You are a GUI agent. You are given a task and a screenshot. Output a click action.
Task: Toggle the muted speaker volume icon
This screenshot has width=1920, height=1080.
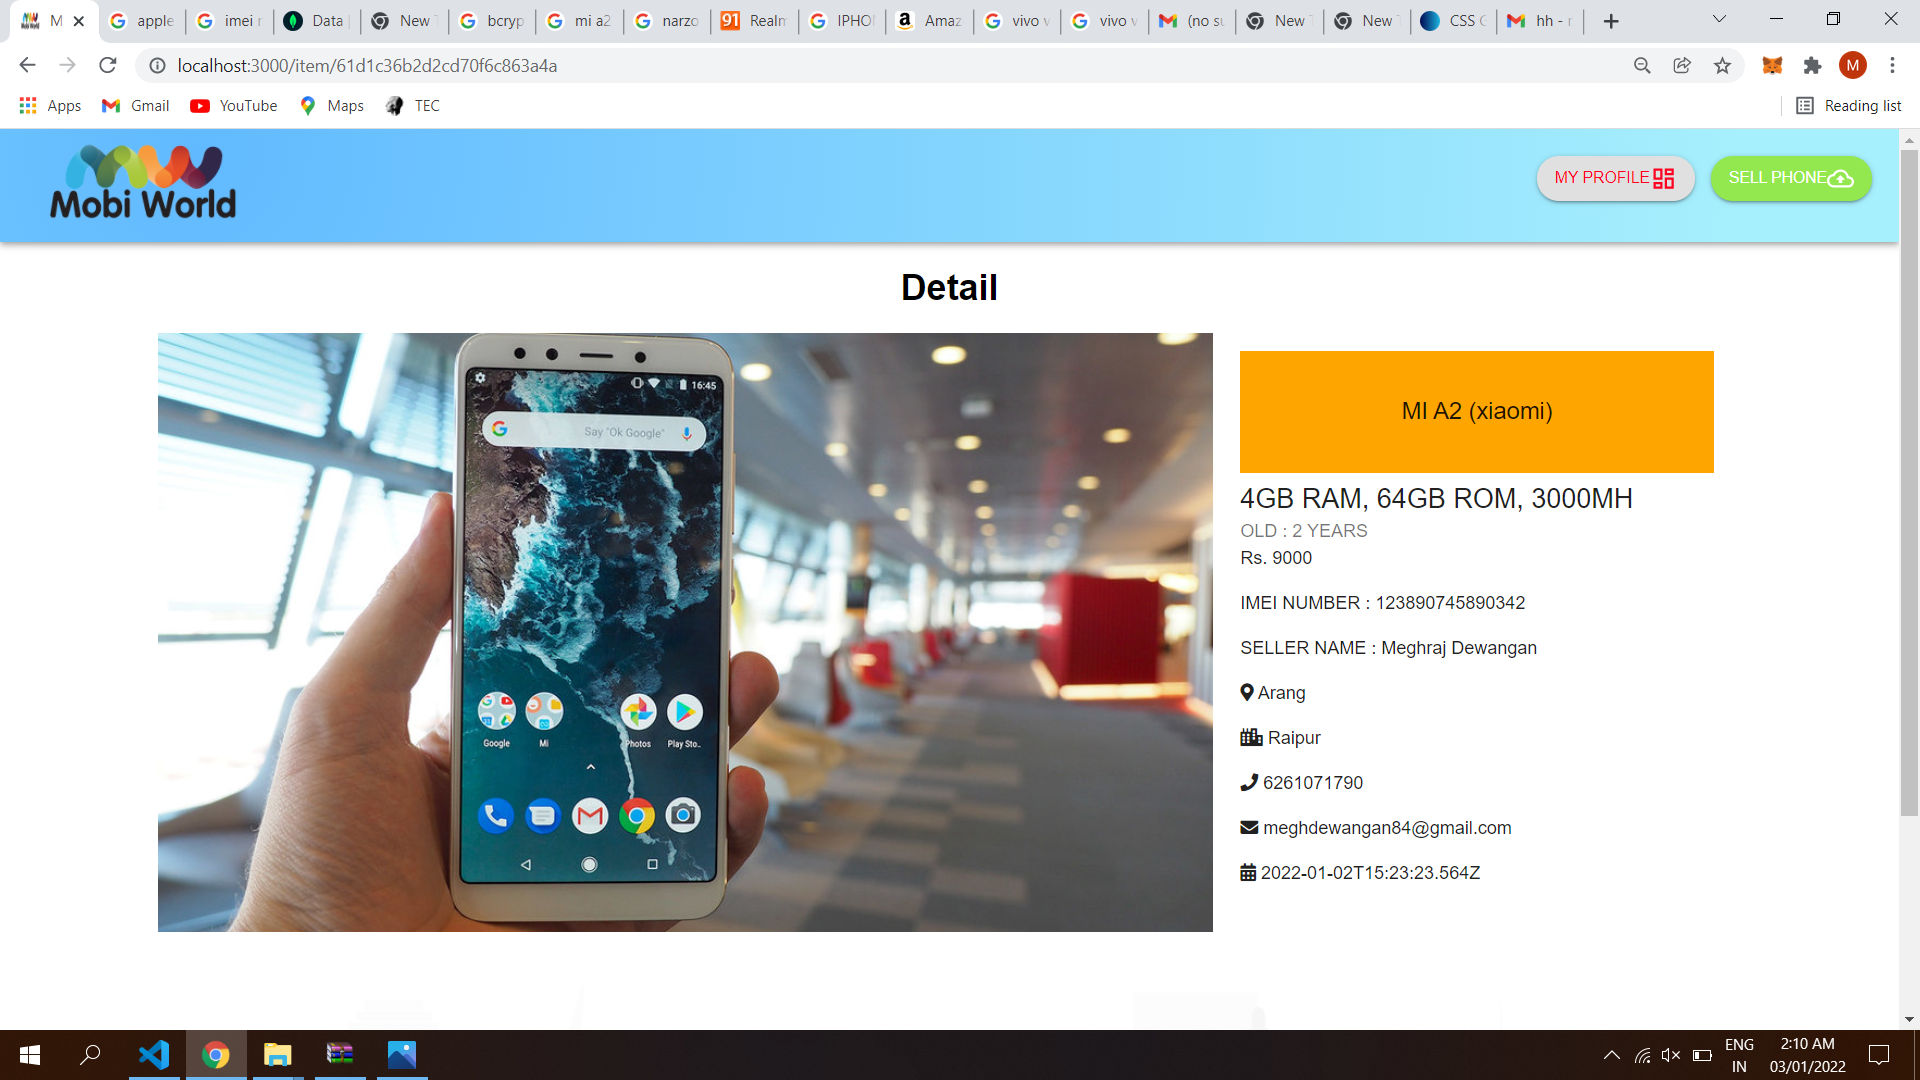(x=1671, y=1055)
